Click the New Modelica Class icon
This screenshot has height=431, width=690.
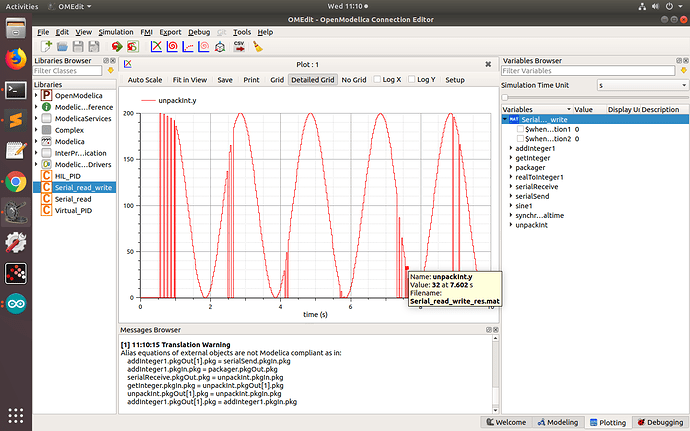tap(44, 46)
